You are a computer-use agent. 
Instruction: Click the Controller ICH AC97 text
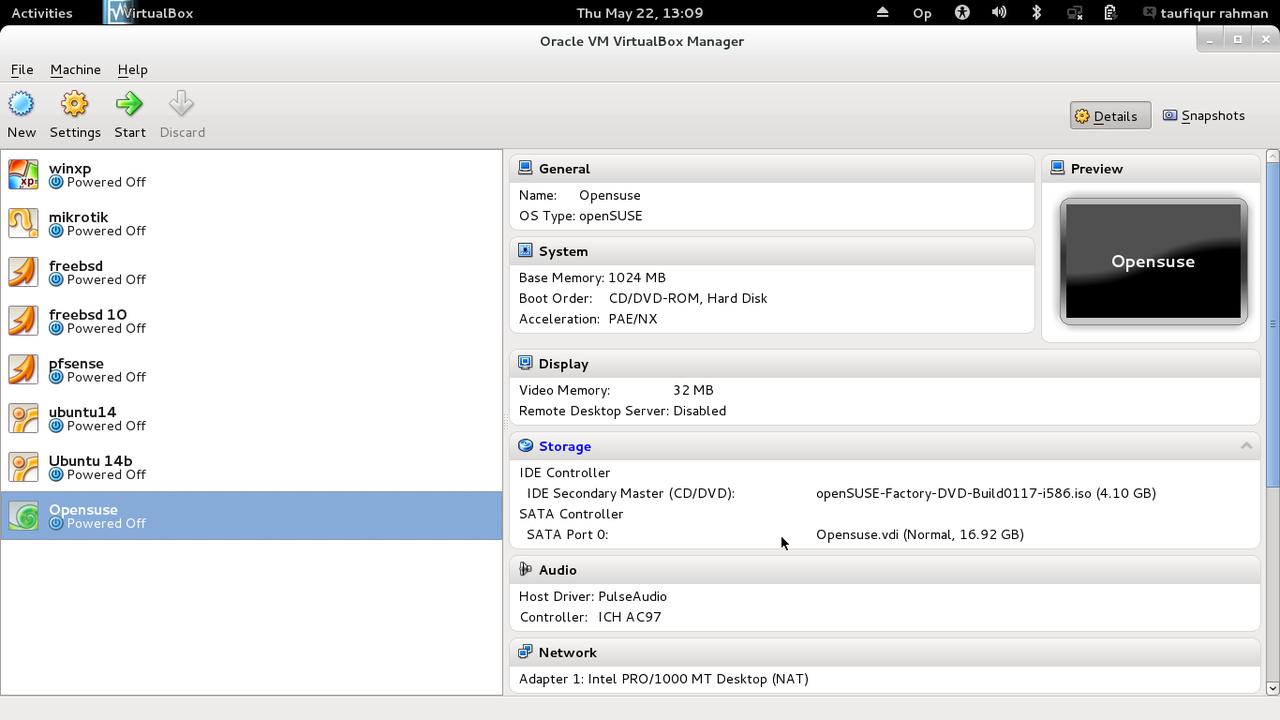click(x=590, y=617)
